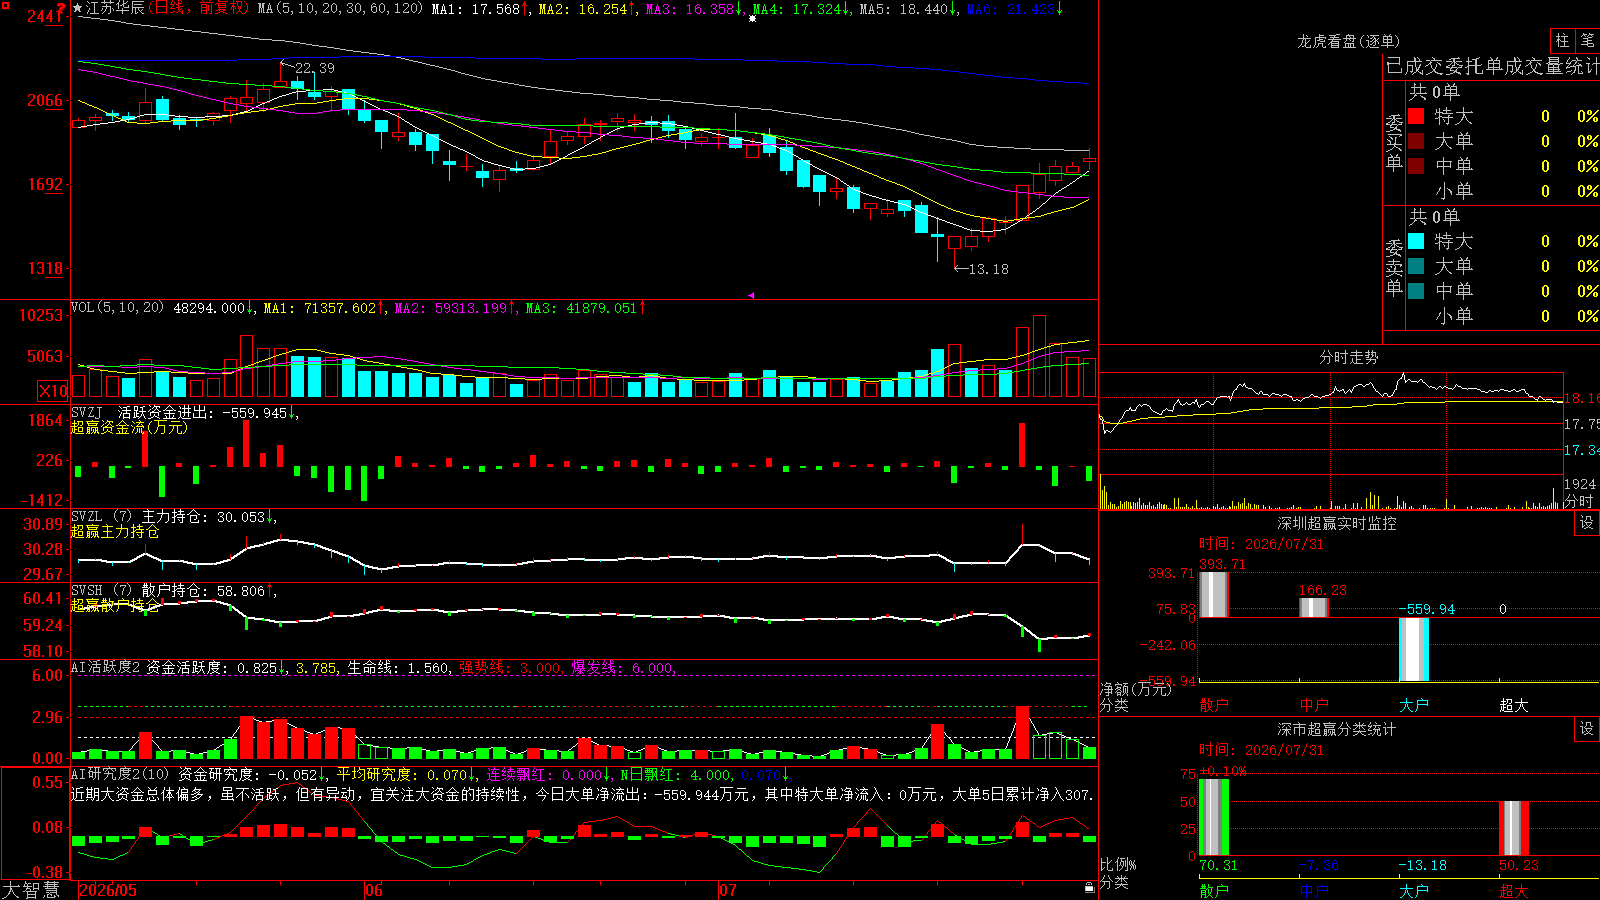Click the 时间: 2026/07/31 in 深圳超赢实时监控
This screenshot has height=900, width=1600.
[1261, 544]
